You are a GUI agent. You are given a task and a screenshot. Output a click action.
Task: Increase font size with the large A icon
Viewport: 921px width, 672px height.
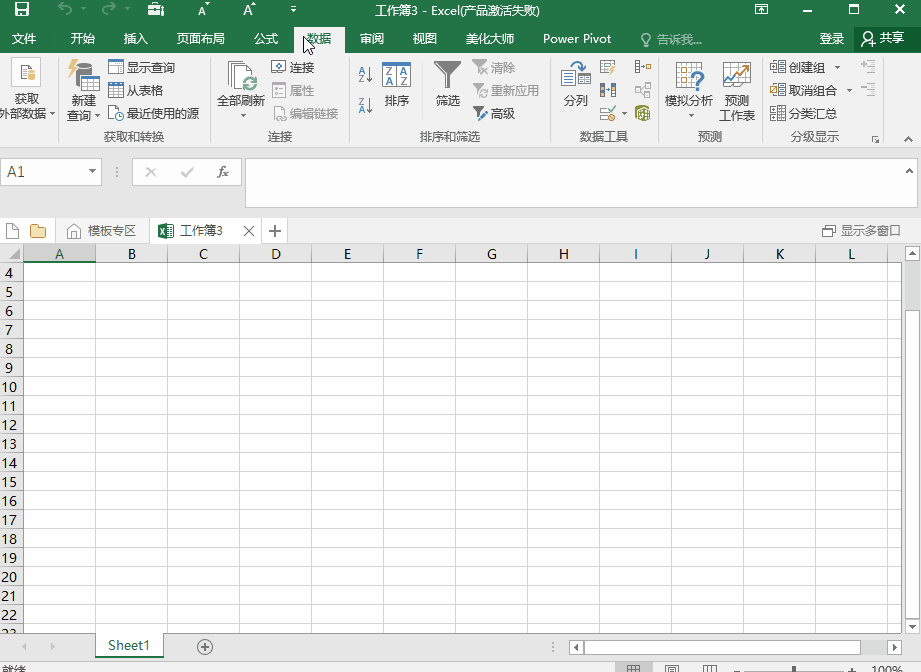click(249, 9)
